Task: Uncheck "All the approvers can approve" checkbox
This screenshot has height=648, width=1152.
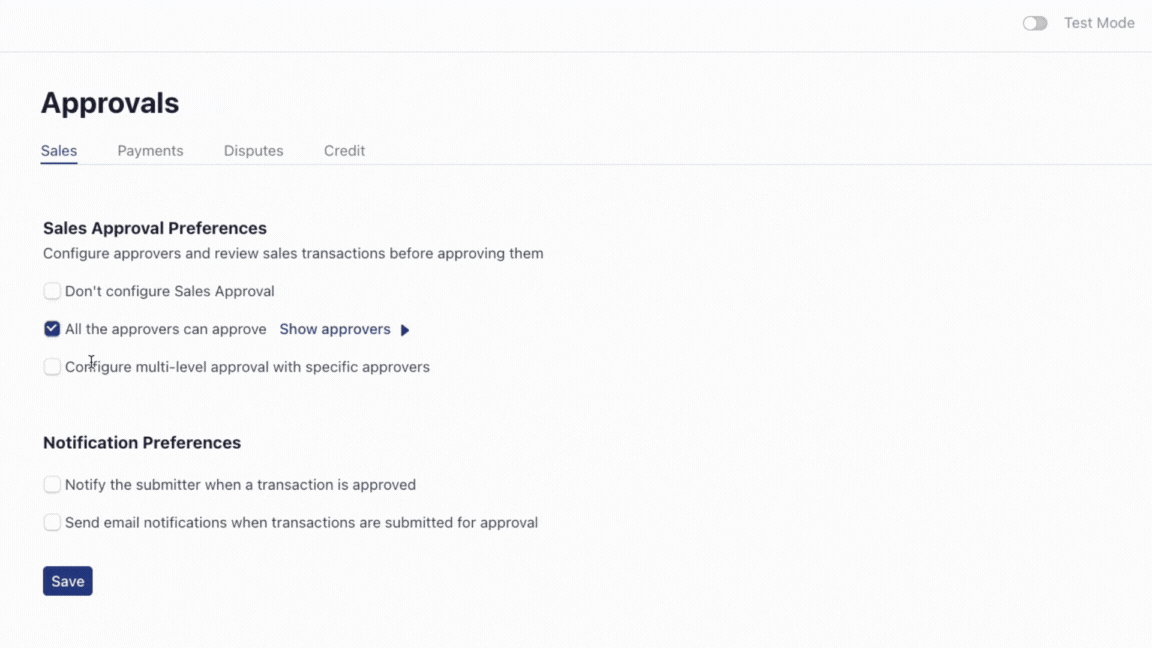Action: click(52, 329)
